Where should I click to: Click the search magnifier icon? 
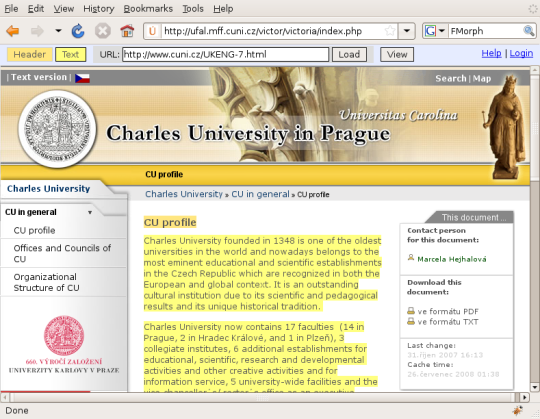pos(529,31)
